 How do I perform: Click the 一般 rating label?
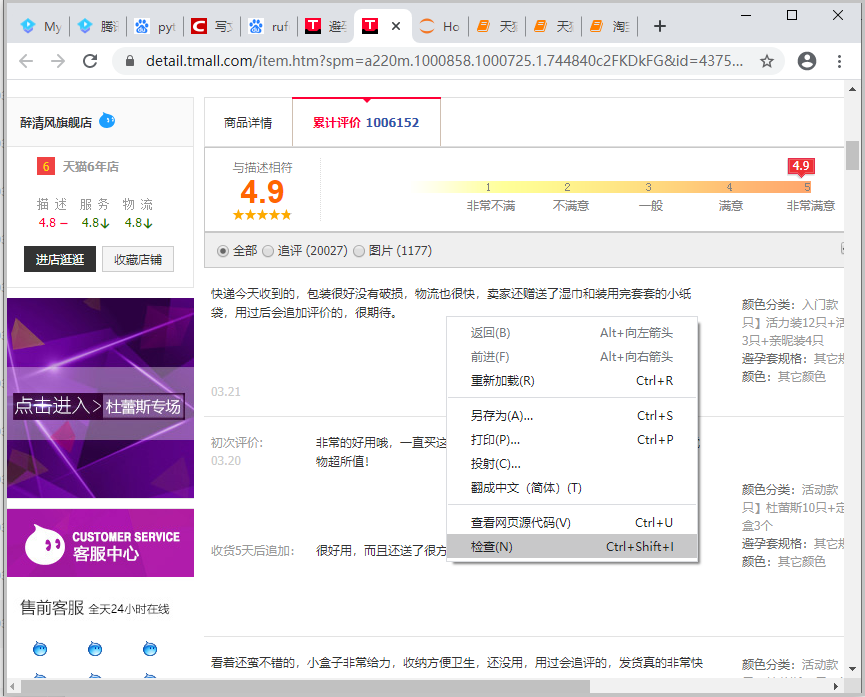650,206
